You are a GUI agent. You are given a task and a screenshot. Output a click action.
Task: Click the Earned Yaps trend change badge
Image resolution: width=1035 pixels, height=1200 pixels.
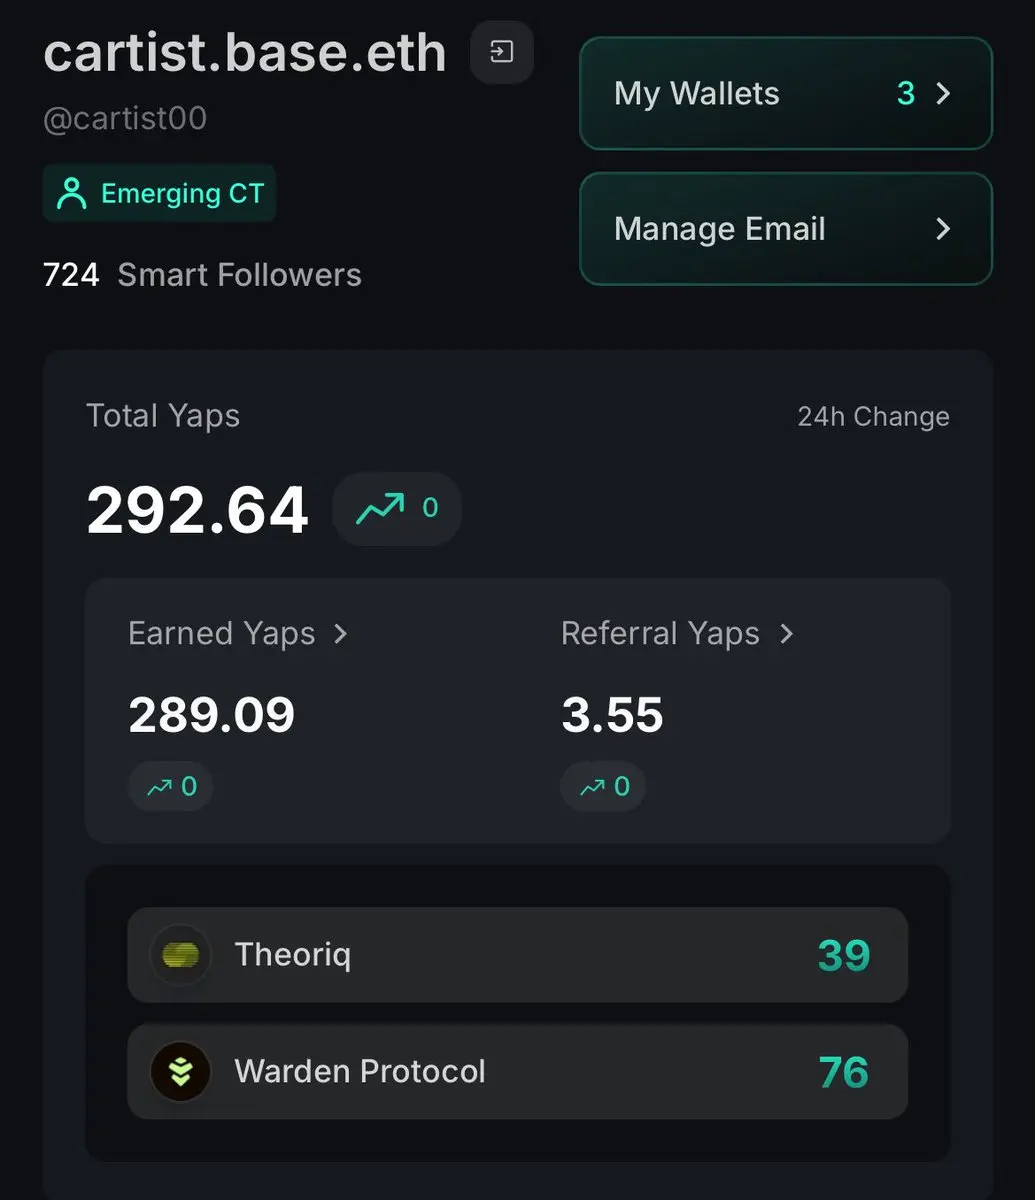(x=171, y=787)
